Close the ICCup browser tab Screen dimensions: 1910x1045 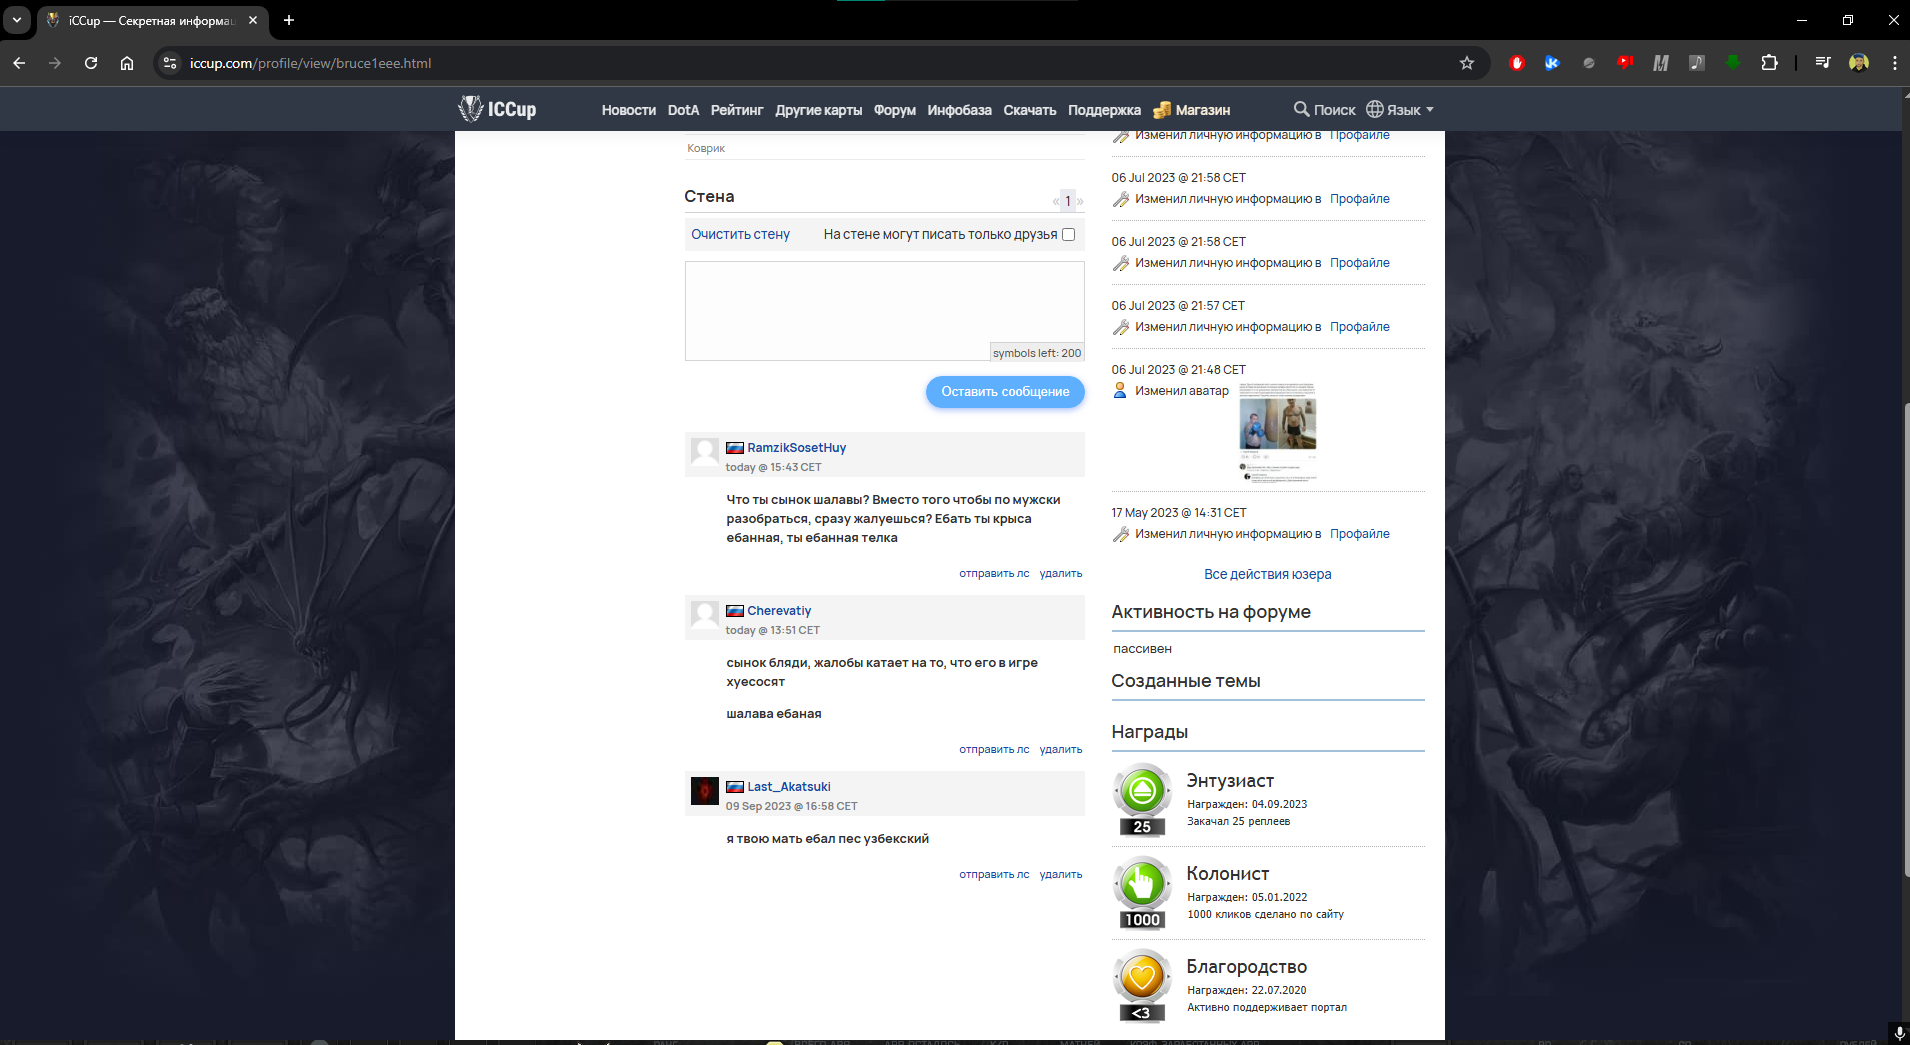[x=253, y=20]
